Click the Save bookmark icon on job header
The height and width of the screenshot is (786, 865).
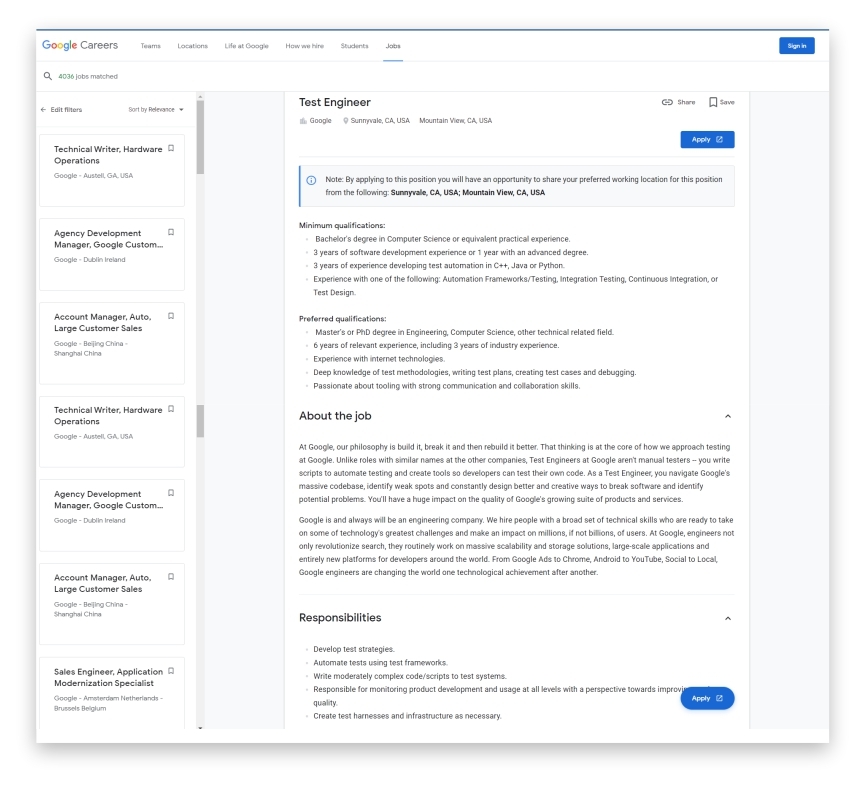tap(713, 100)
